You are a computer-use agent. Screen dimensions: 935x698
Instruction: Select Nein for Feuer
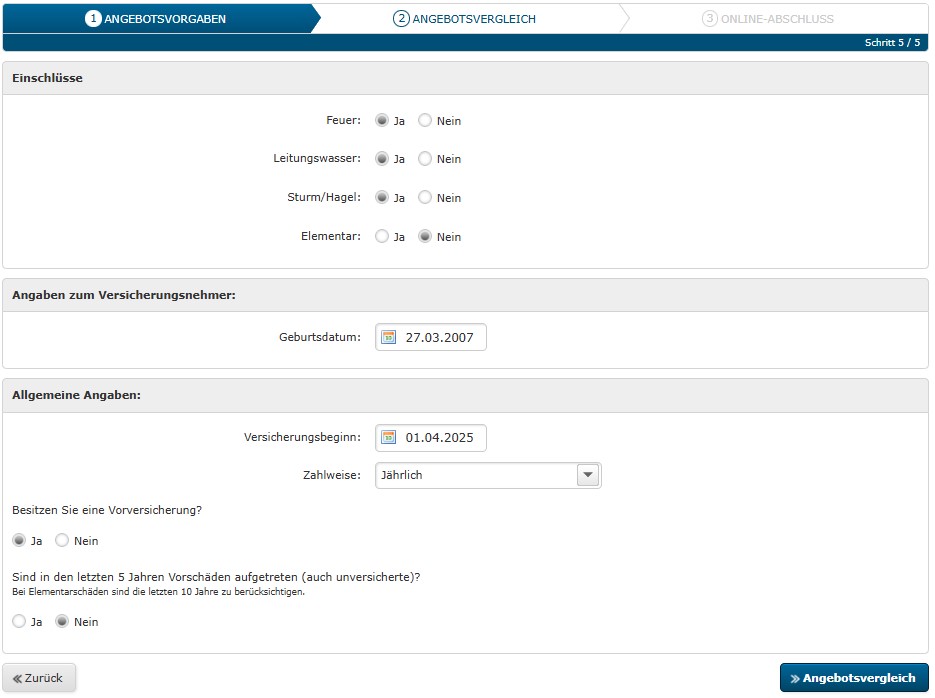click(x=425, y=120)
